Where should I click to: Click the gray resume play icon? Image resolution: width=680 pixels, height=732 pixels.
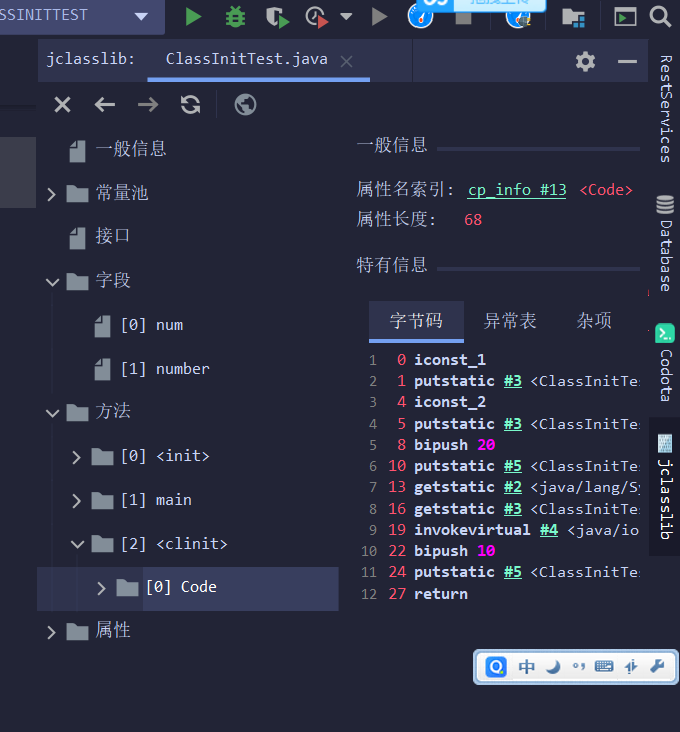pyautogui.click(x=379, y=17)
